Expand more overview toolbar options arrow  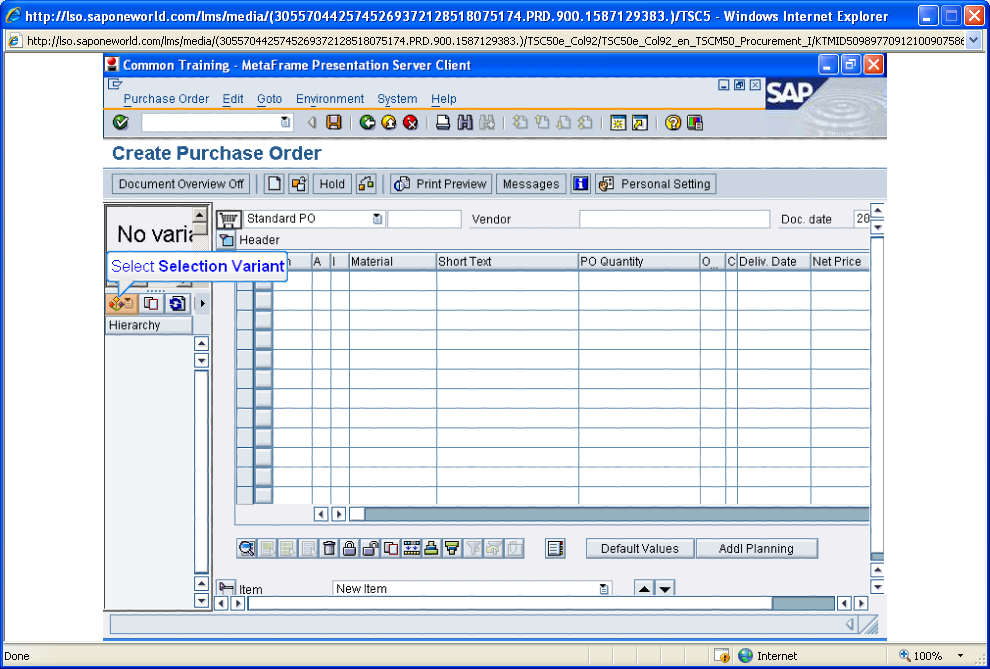click(x=202, y=304)
